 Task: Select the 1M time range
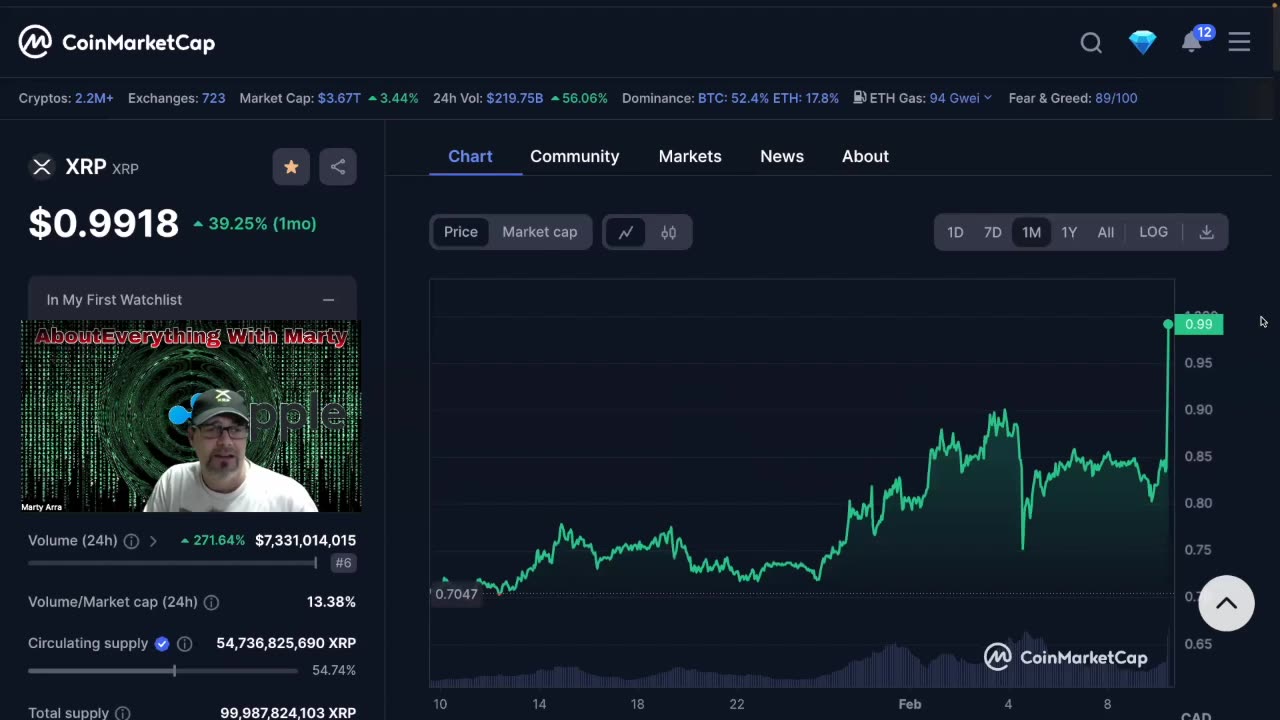[x=1031, y=232]
